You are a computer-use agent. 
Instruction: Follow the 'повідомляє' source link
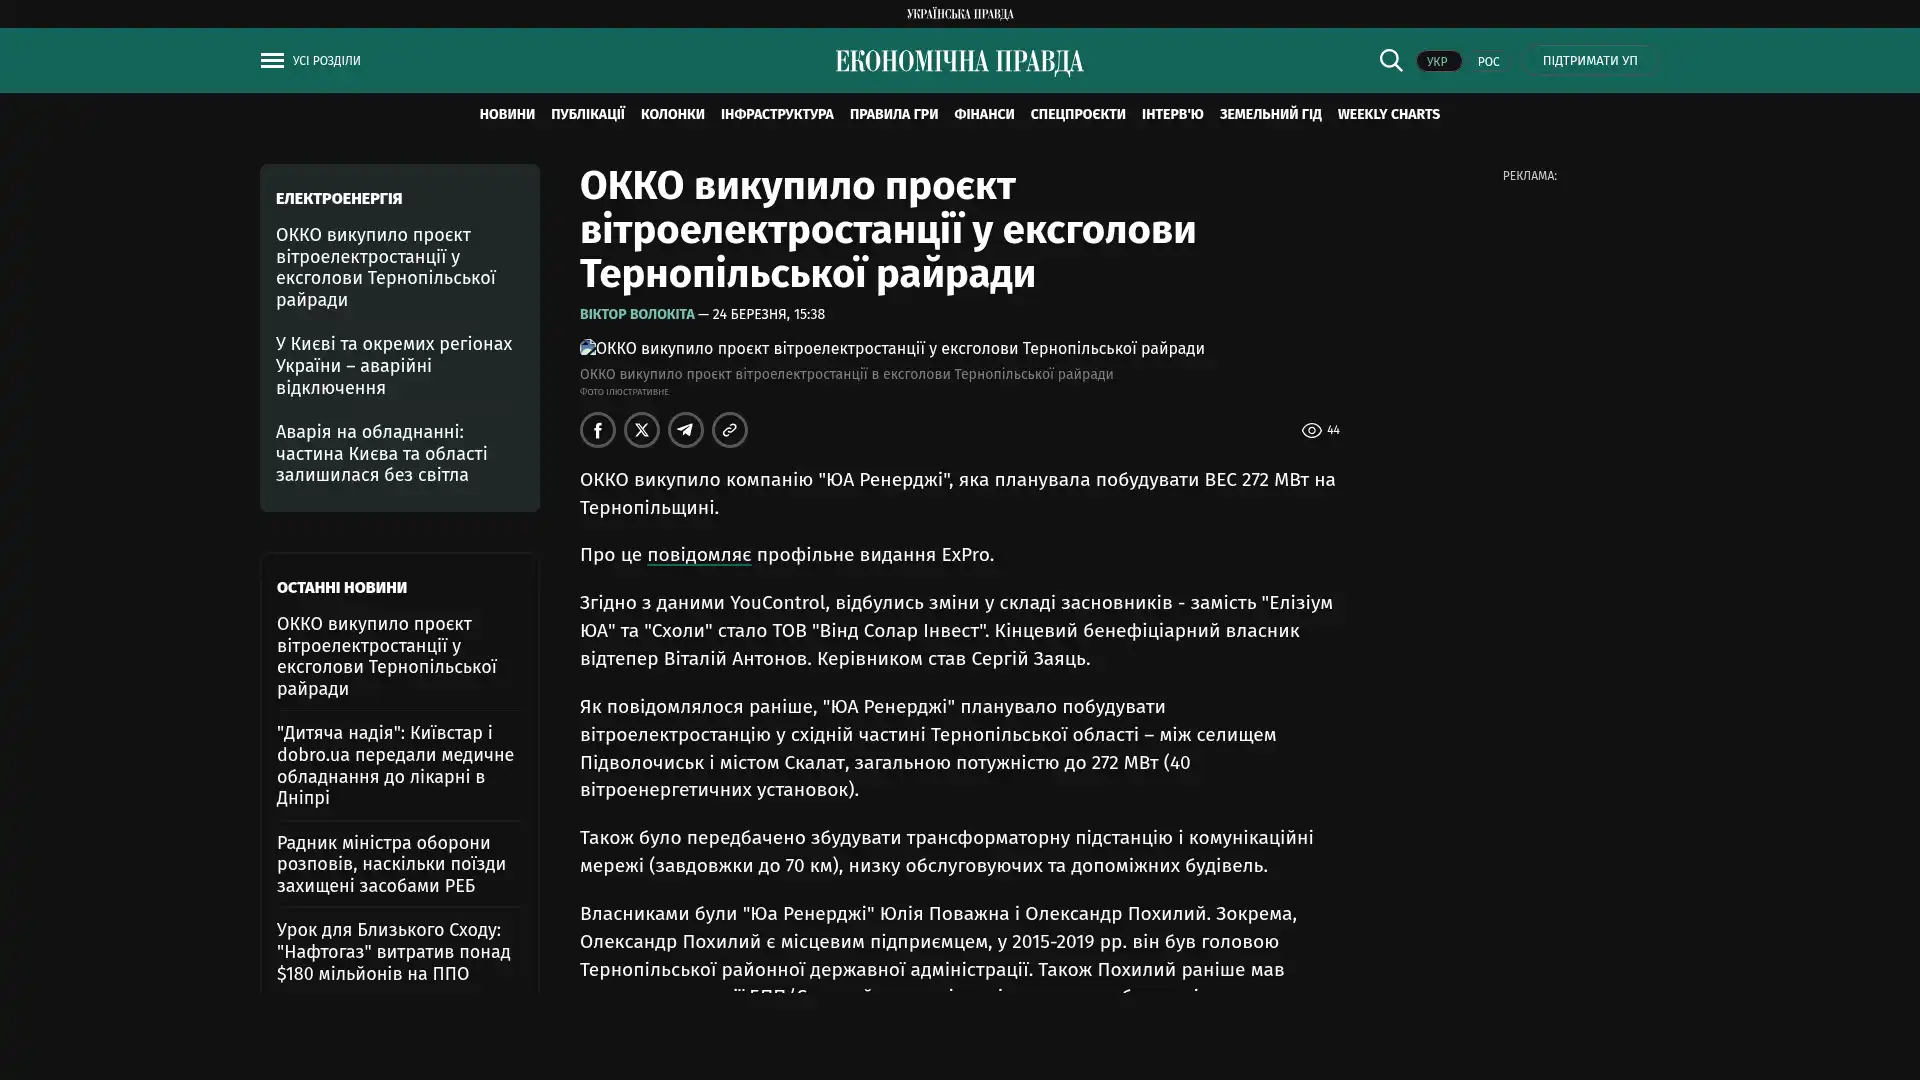[699, 554]
